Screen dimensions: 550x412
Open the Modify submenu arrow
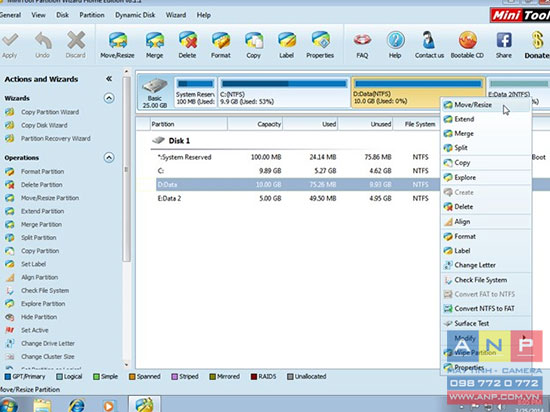coord(524,338)
